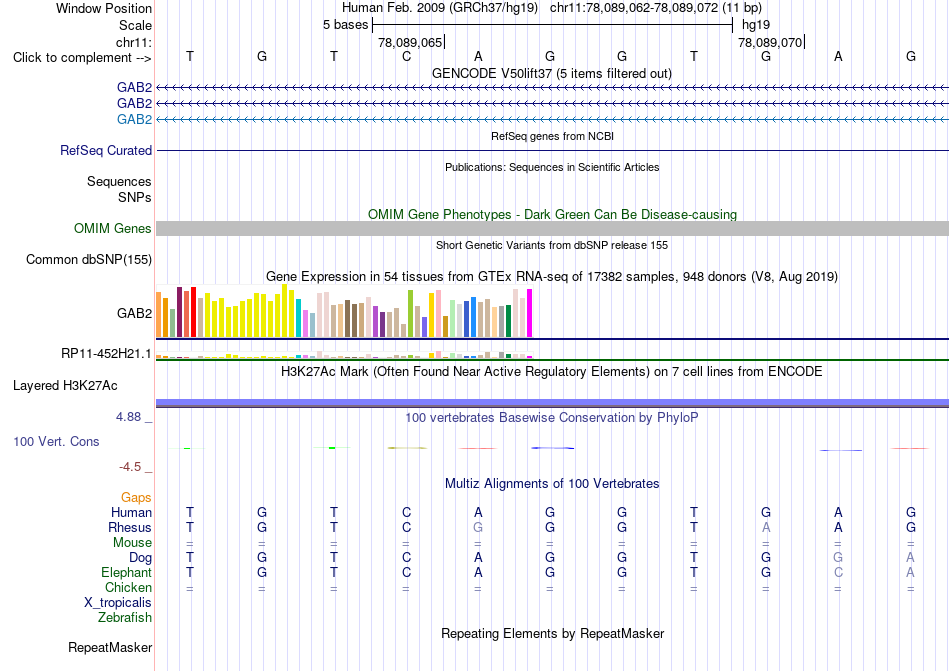Click the 'Click to complement -->' label
The height and width of the screenshot is (671, 950).
coord(82,58)
